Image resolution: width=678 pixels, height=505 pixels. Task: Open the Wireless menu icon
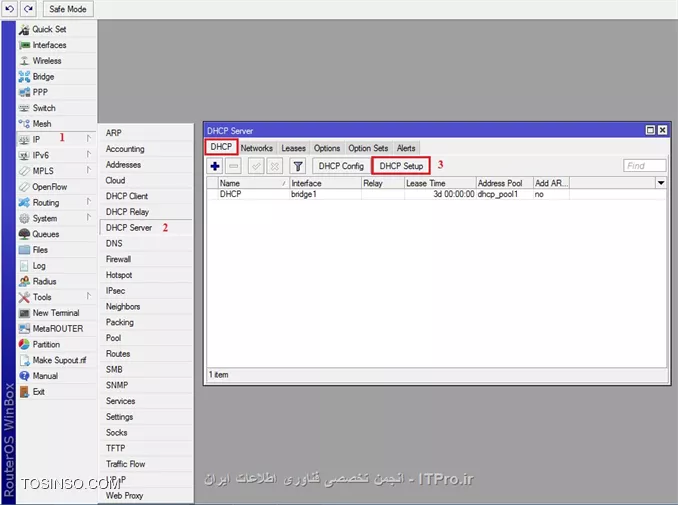tap(25, 61)
